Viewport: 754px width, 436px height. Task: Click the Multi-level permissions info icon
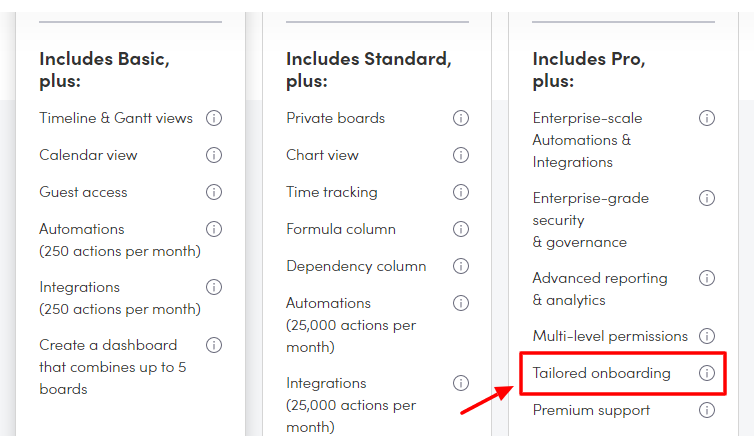[707, 336]
